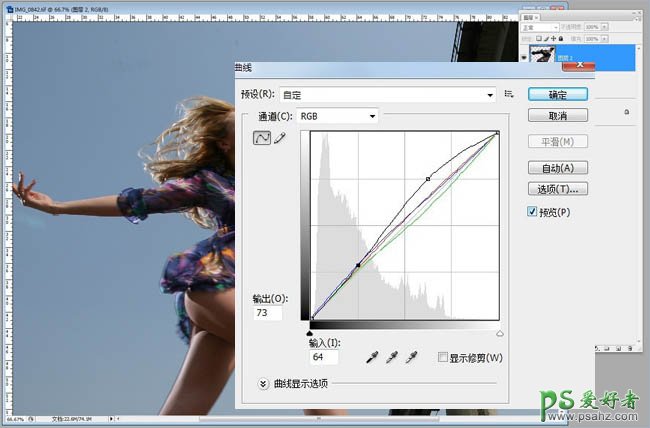The width and height of the screenshot is (650, 428).
Task: Click the 自动 (Auto) button
Action: (557, 168)
